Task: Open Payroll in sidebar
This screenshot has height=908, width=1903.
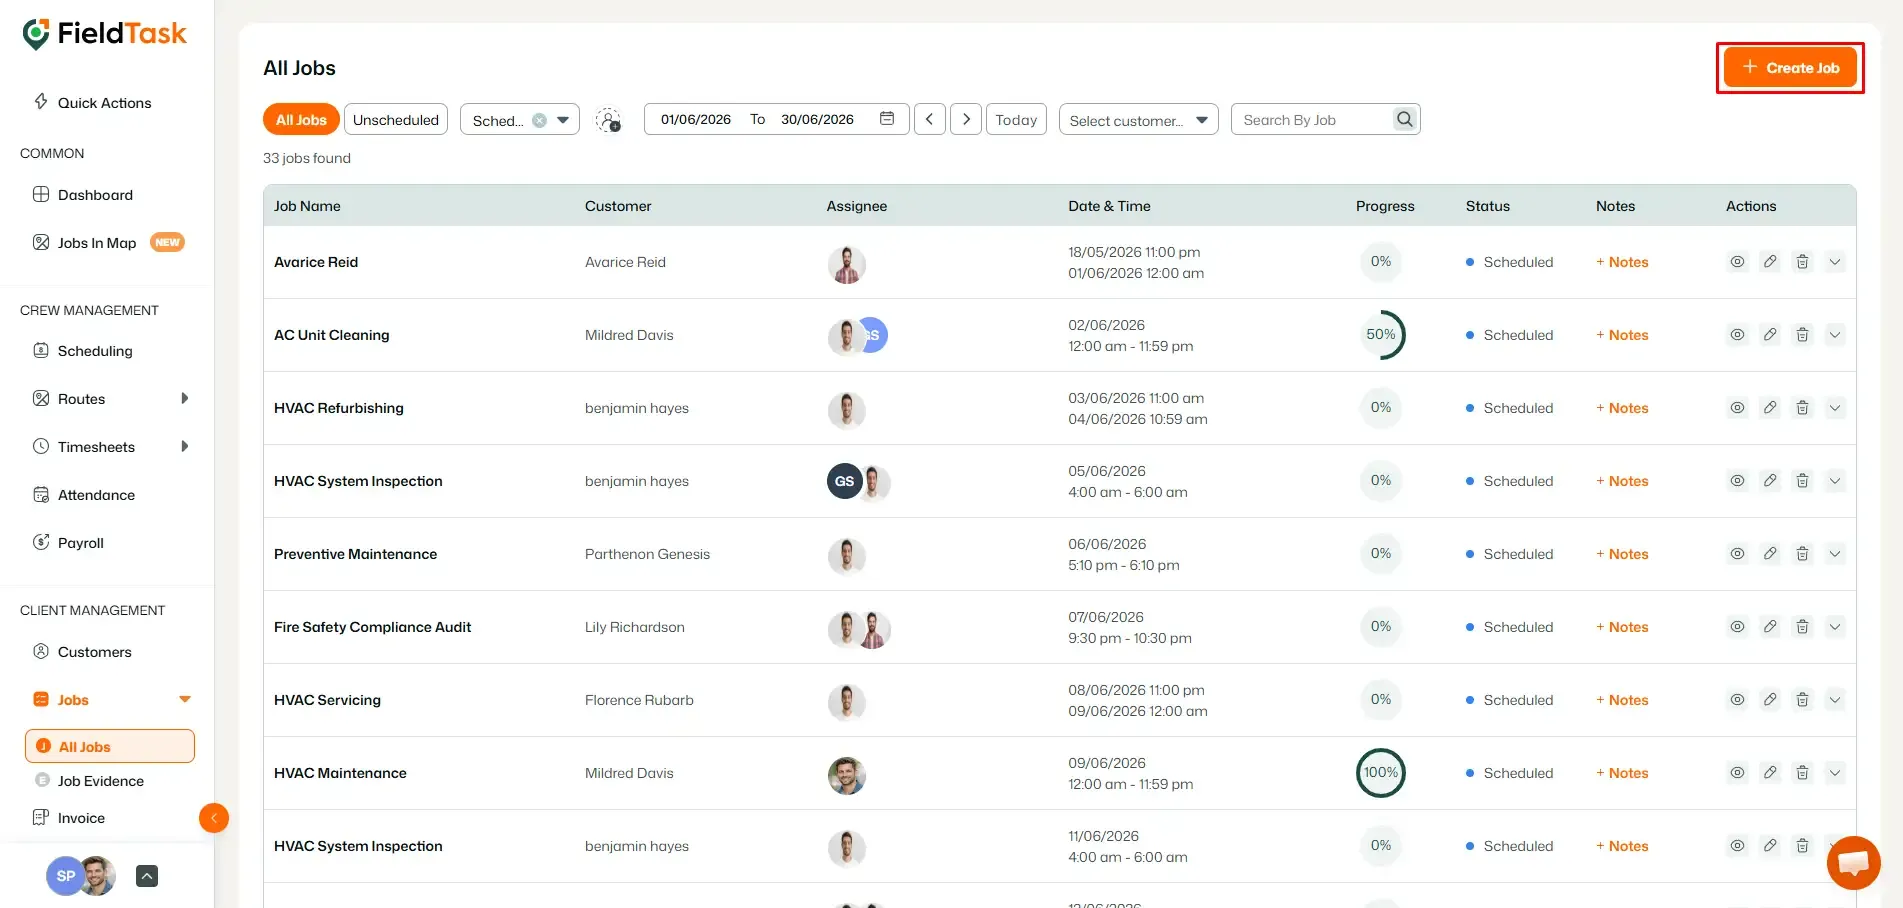Action: [69, 543]
